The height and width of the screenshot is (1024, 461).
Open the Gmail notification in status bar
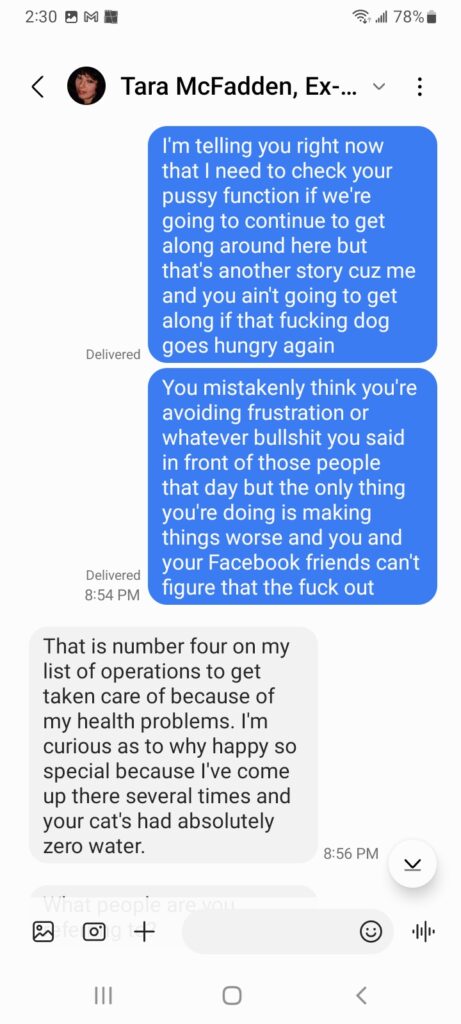[x=92, y=18]
